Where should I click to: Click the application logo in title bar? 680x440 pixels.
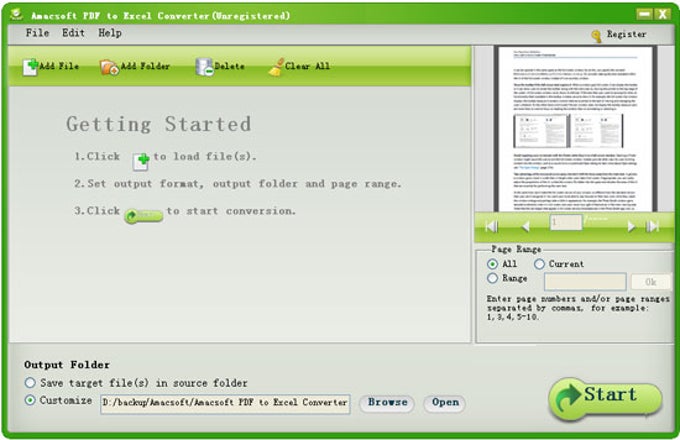16,15
